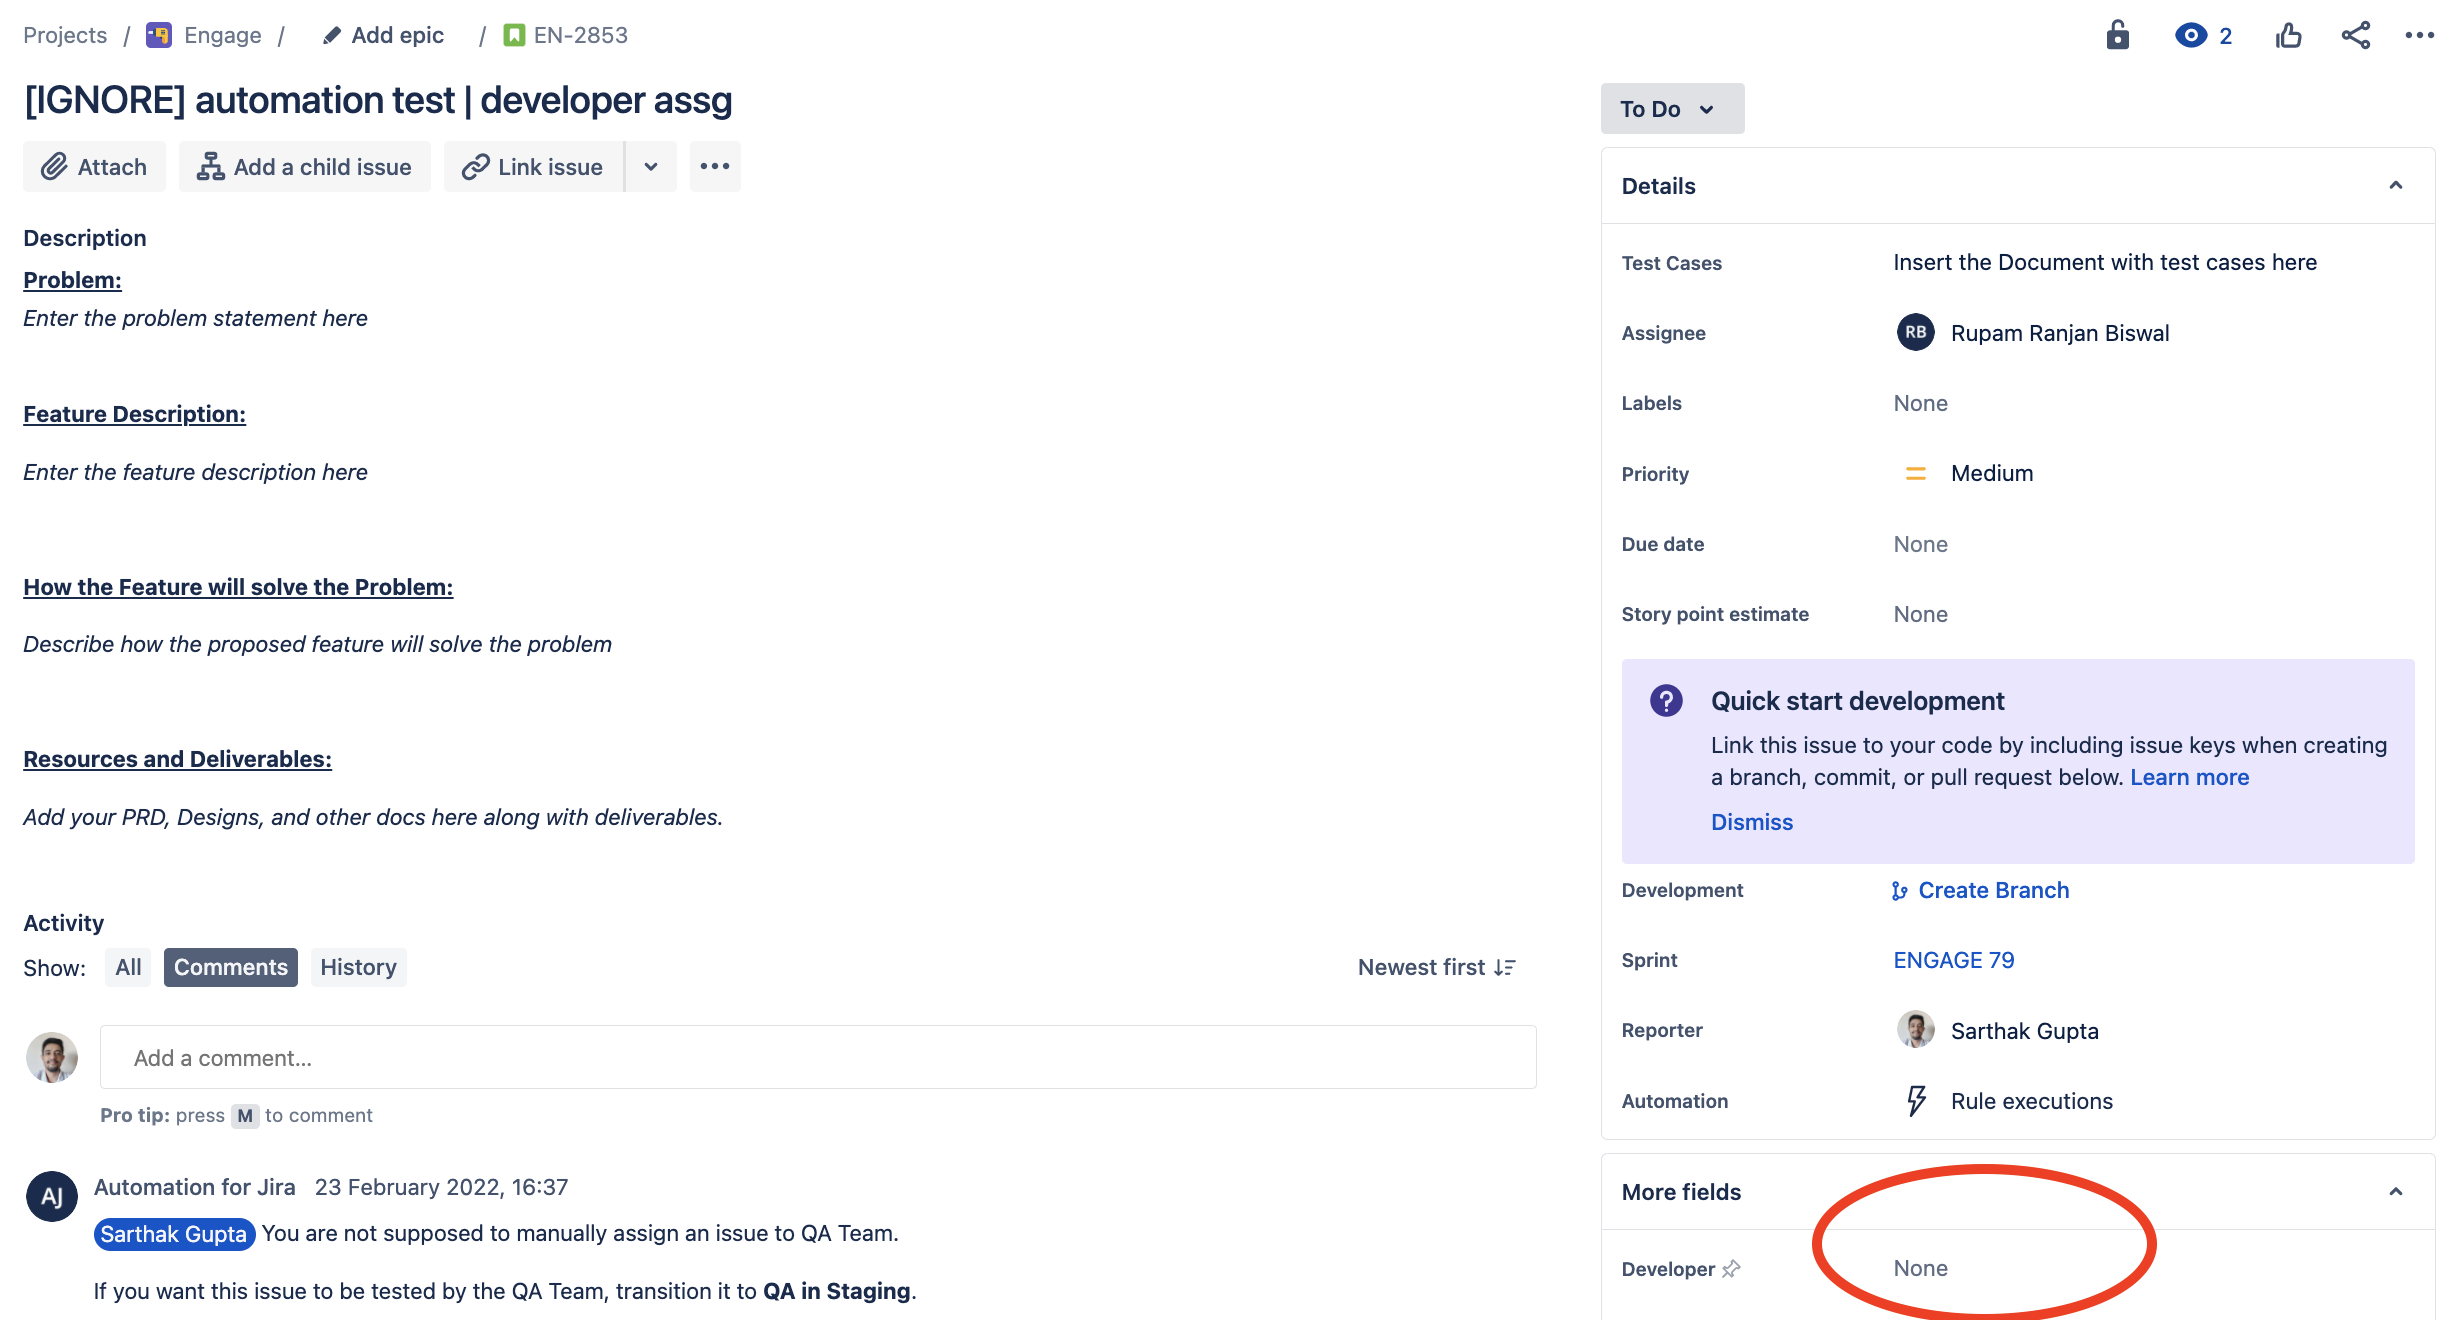Viewport: 2454px width, 1320px height.
Task: Click Sarthak Gupta's reporter avatar
Action: [x=1915, y=1030]
